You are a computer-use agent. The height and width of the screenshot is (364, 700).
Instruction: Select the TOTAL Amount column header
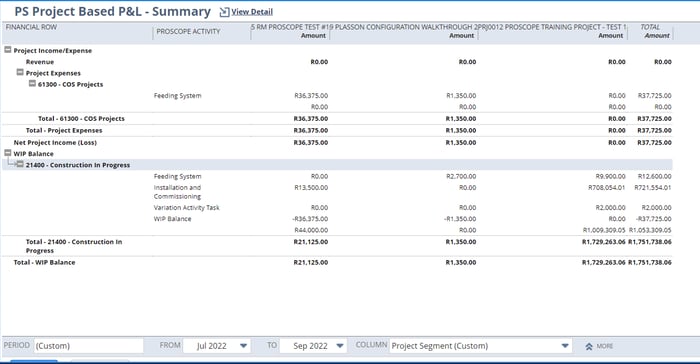655,31
